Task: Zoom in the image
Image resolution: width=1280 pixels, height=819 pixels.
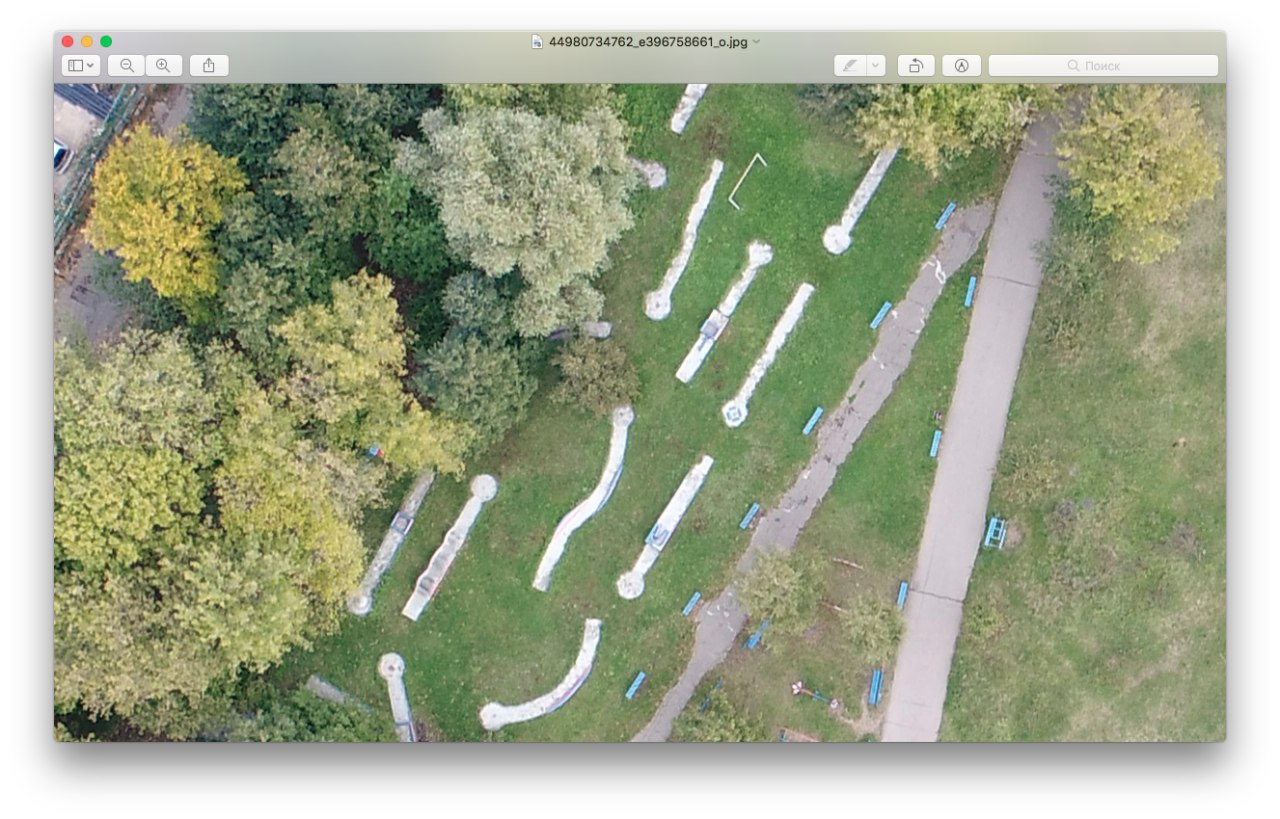Action: tap(163, 65)
